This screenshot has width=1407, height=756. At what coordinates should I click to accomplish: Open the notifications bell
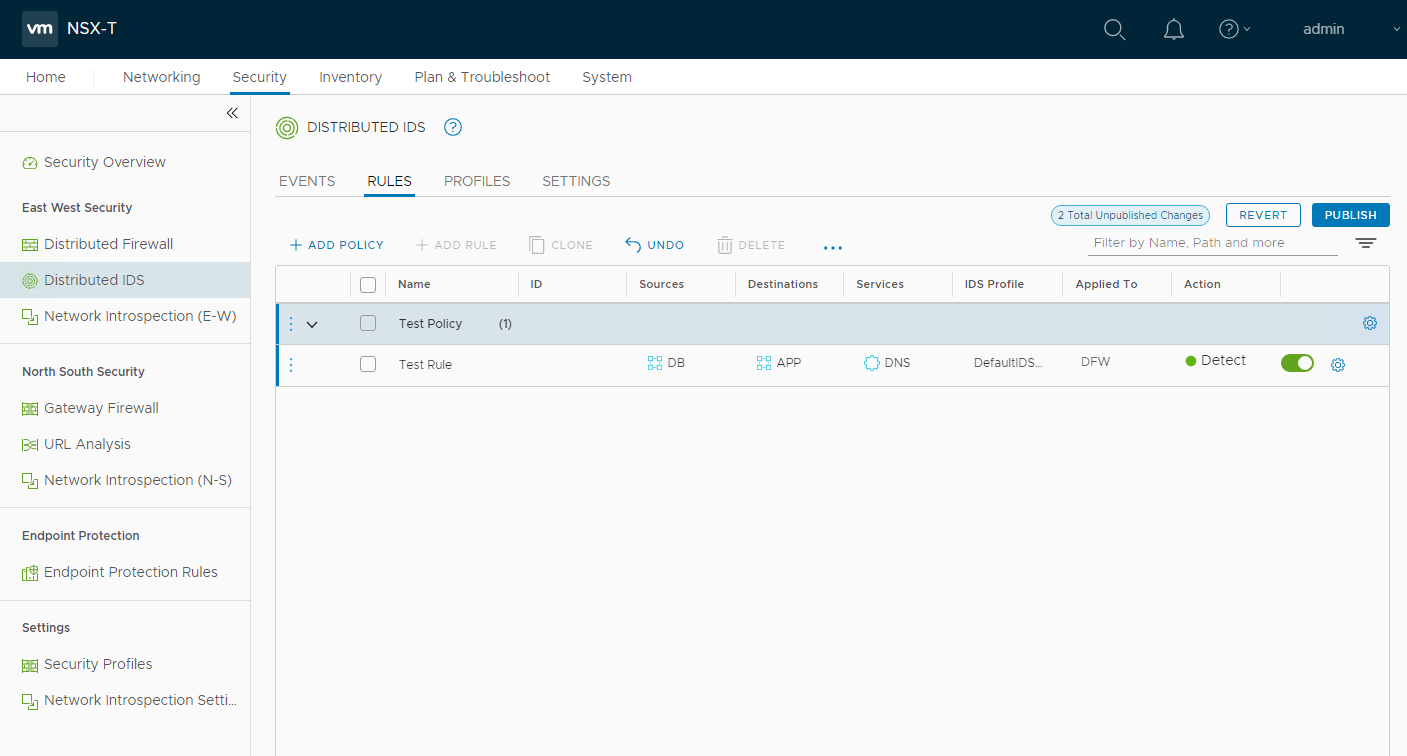(x=1174, y=29)
